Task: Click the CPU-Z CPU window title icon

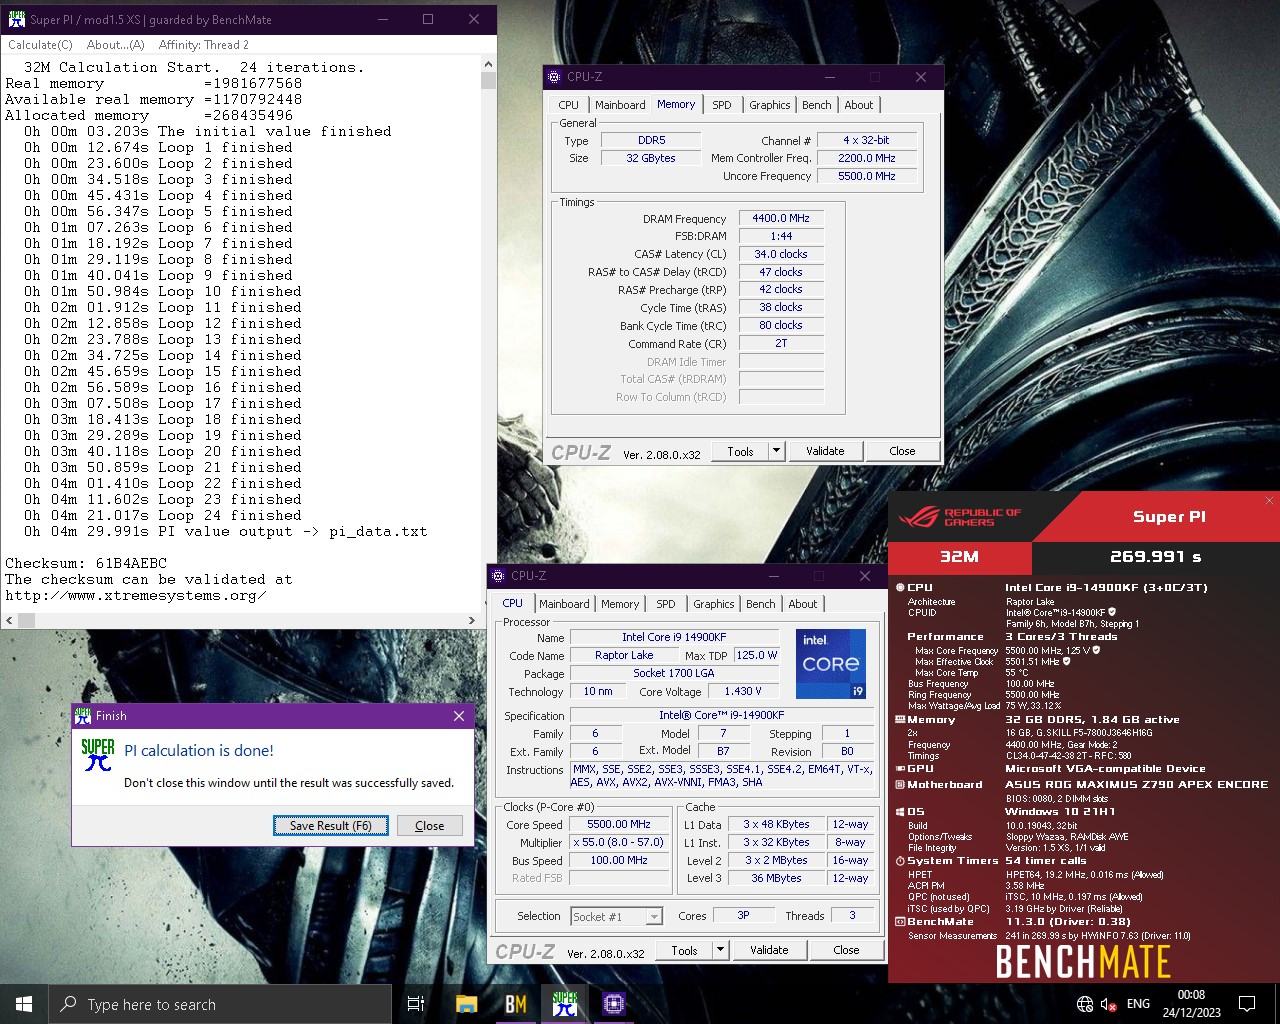Action: click(499, 576)
